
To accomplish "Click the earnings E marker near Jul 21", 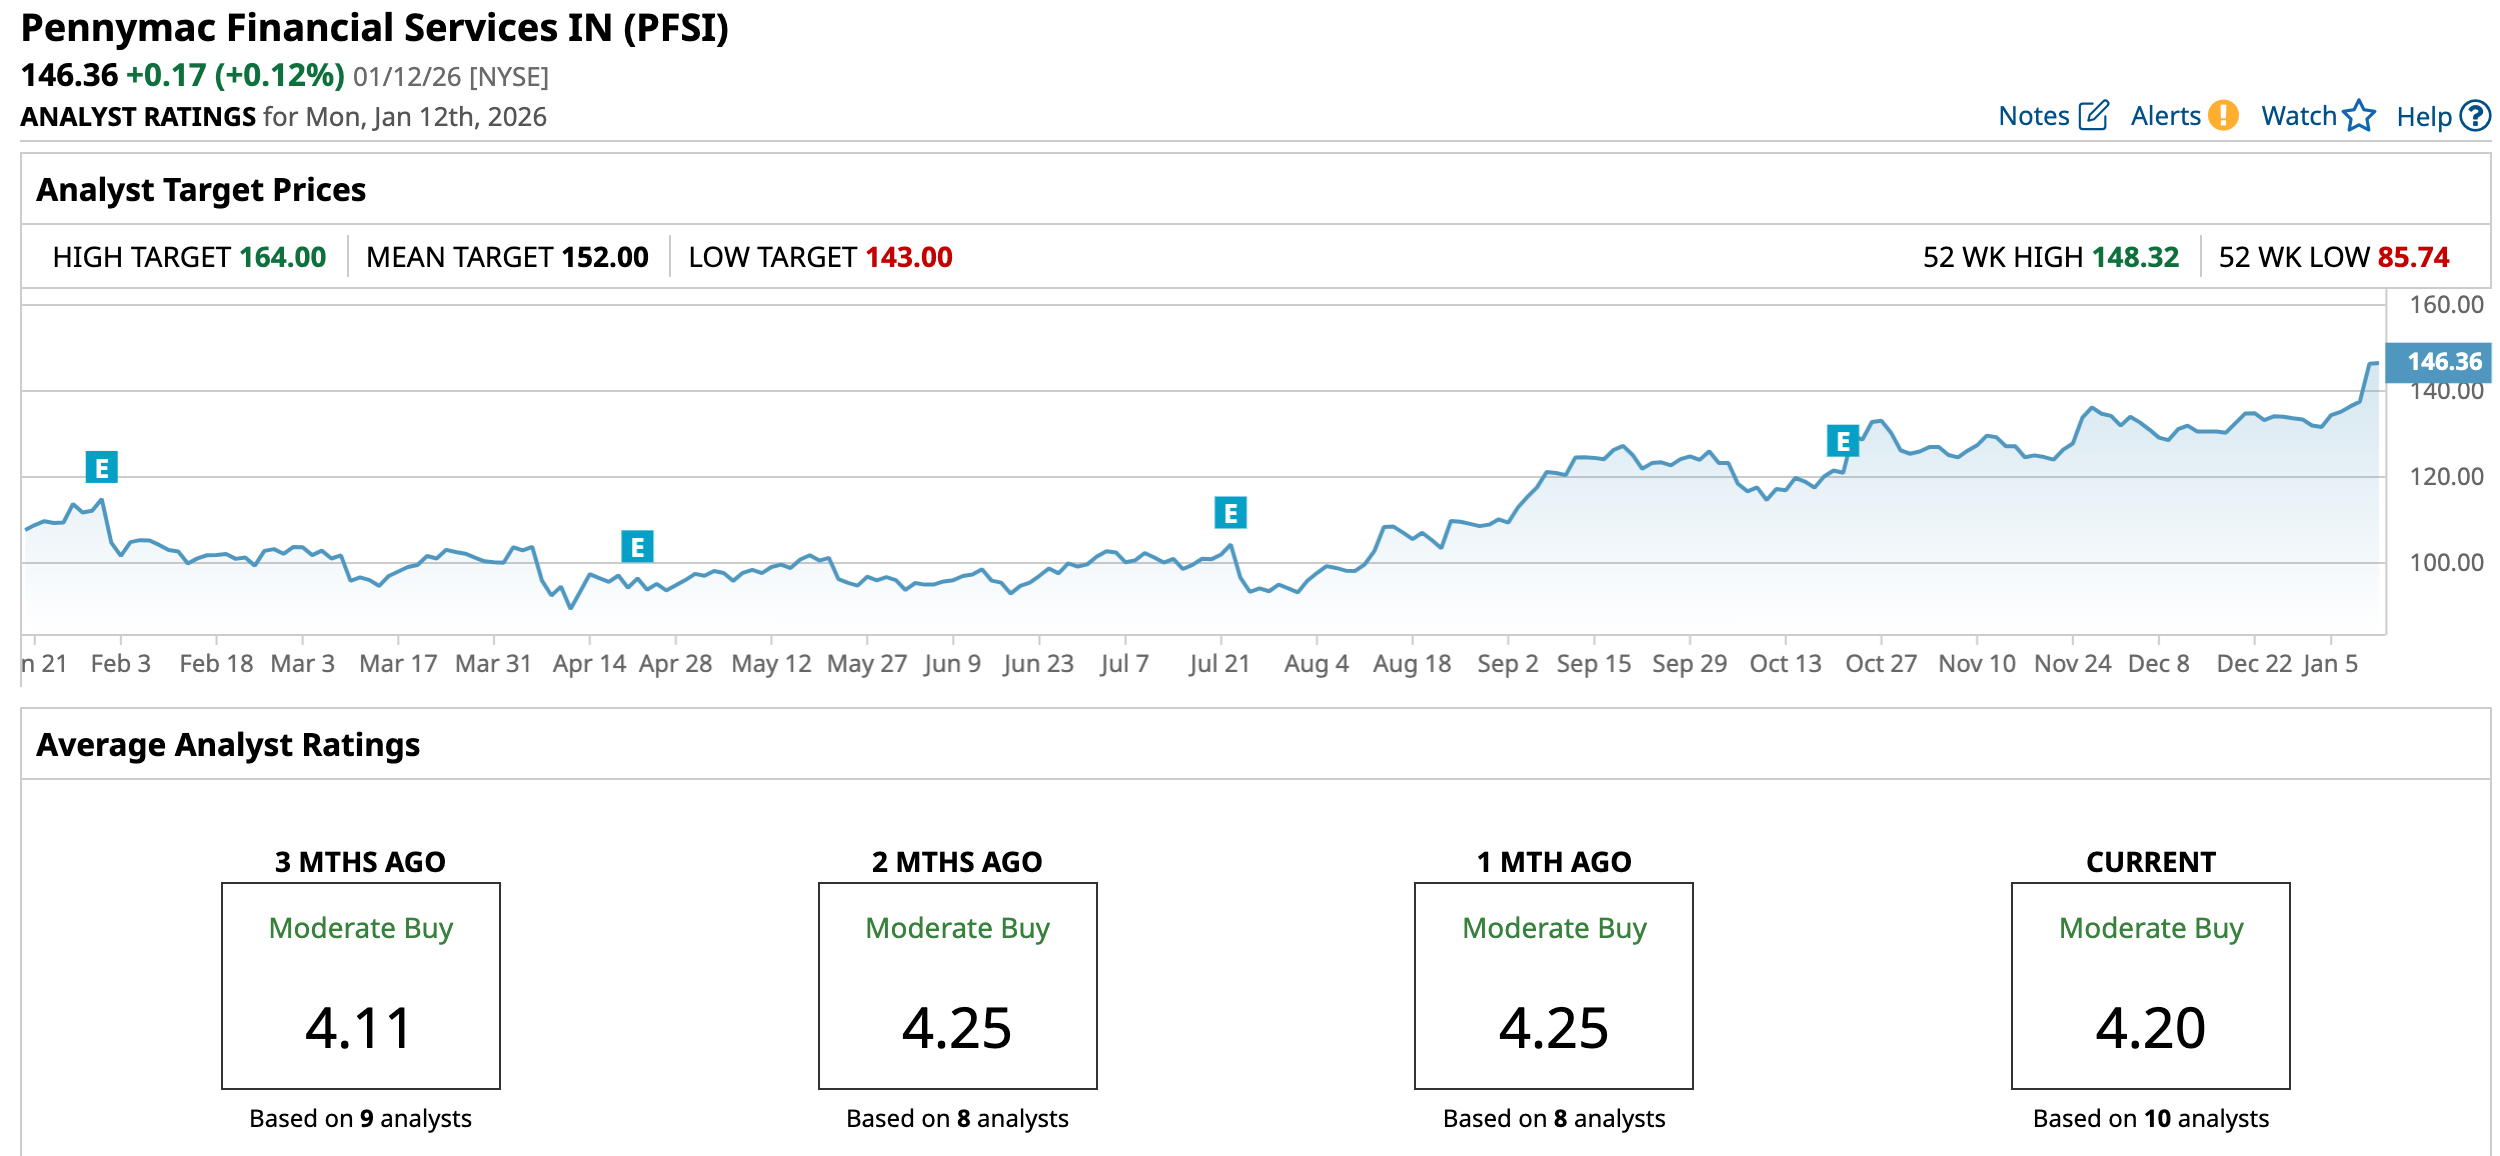I will coord(1230,513).
